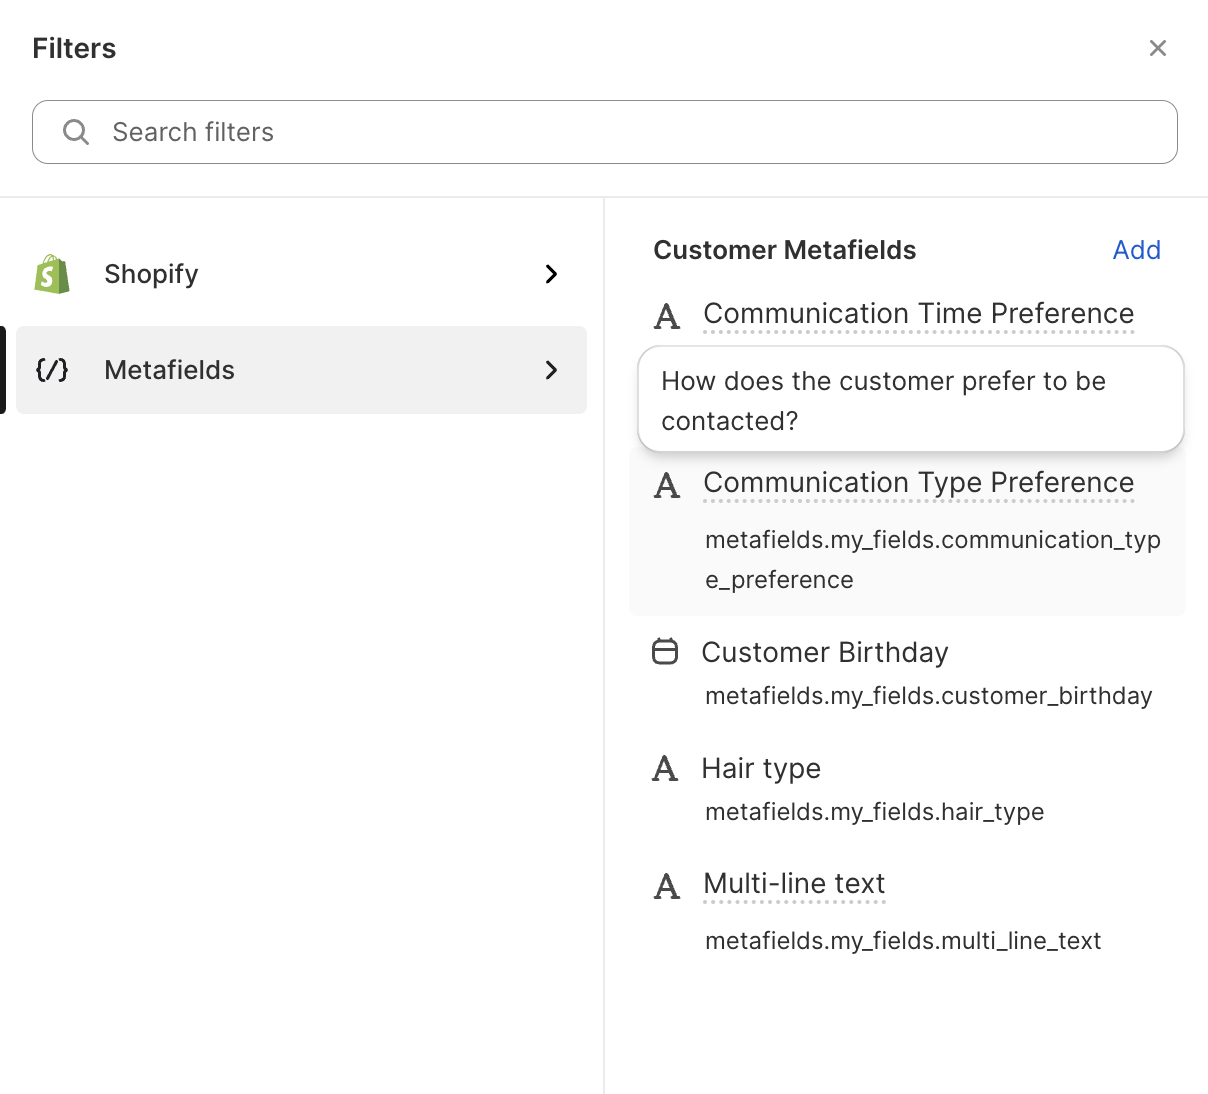The width and height of the screenshot is (1208, 1094).
Task: Select the Metafields category
Action: click(x=301, y=370)
